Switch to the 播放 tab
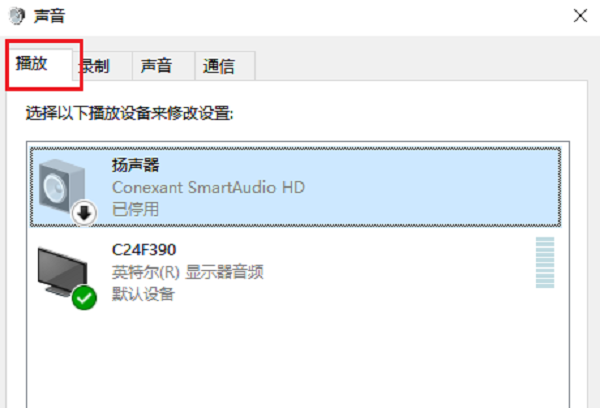The height and width of the screenshot is (408, 600). (32, 64)
